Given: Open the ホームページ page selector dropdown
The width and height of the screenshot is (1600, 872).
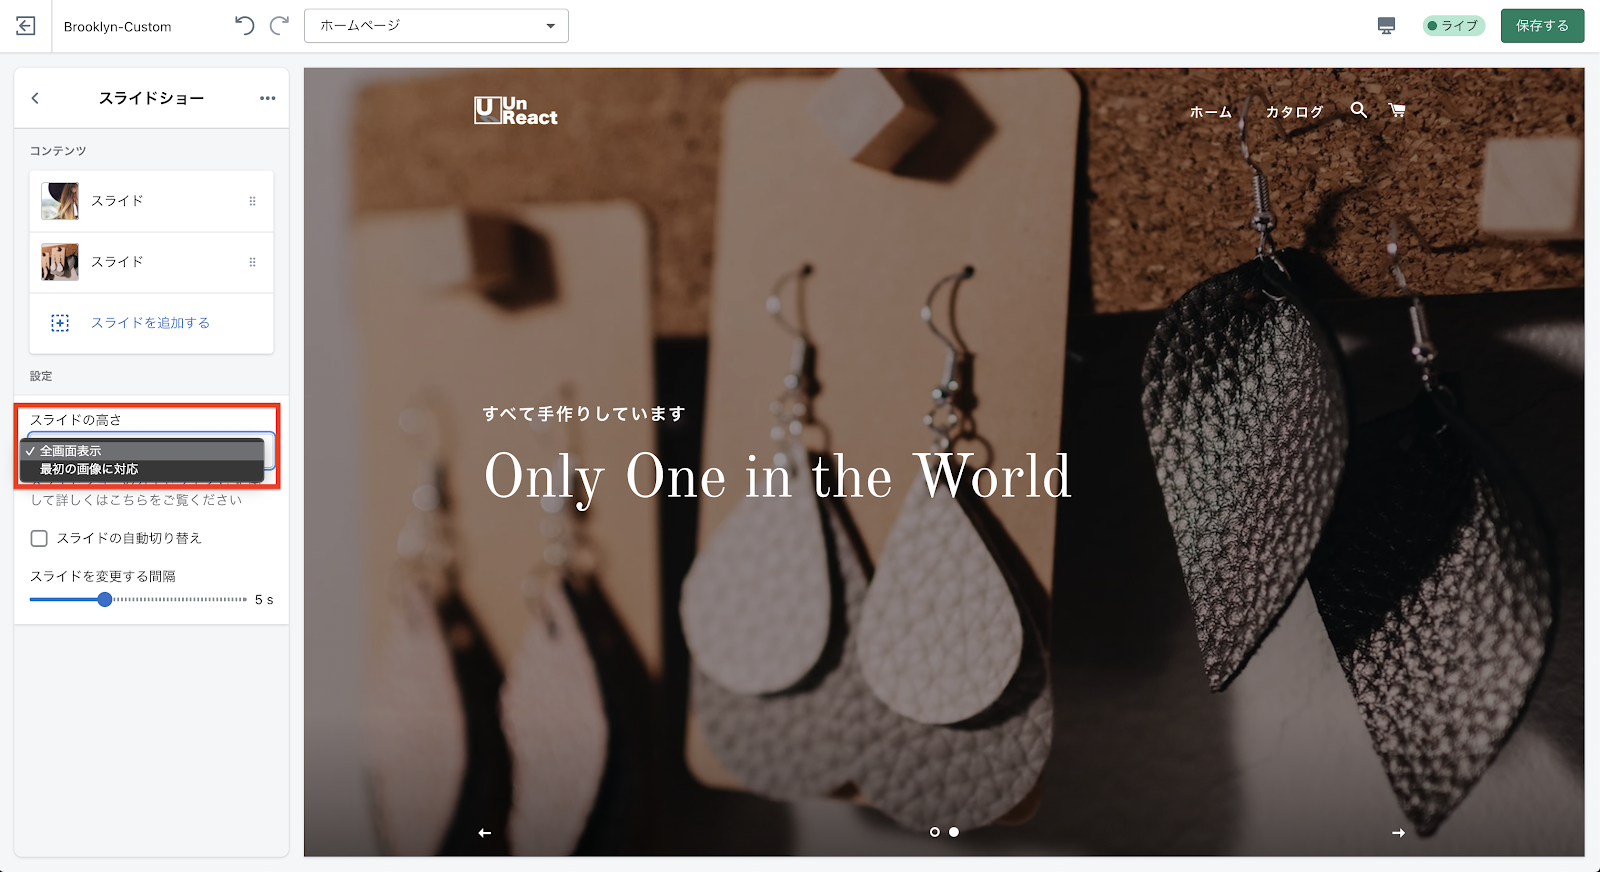Looking at the screenshot, I should pos(436,26).
